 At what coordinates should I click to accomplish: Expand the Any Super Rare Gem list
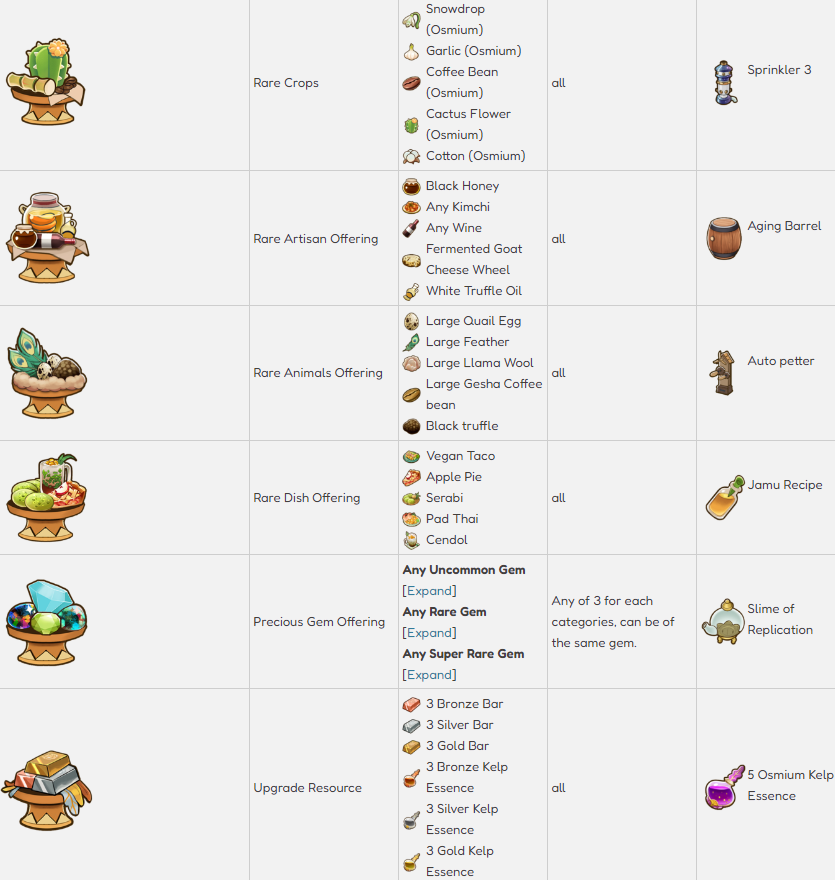click(x=429, y=675)
